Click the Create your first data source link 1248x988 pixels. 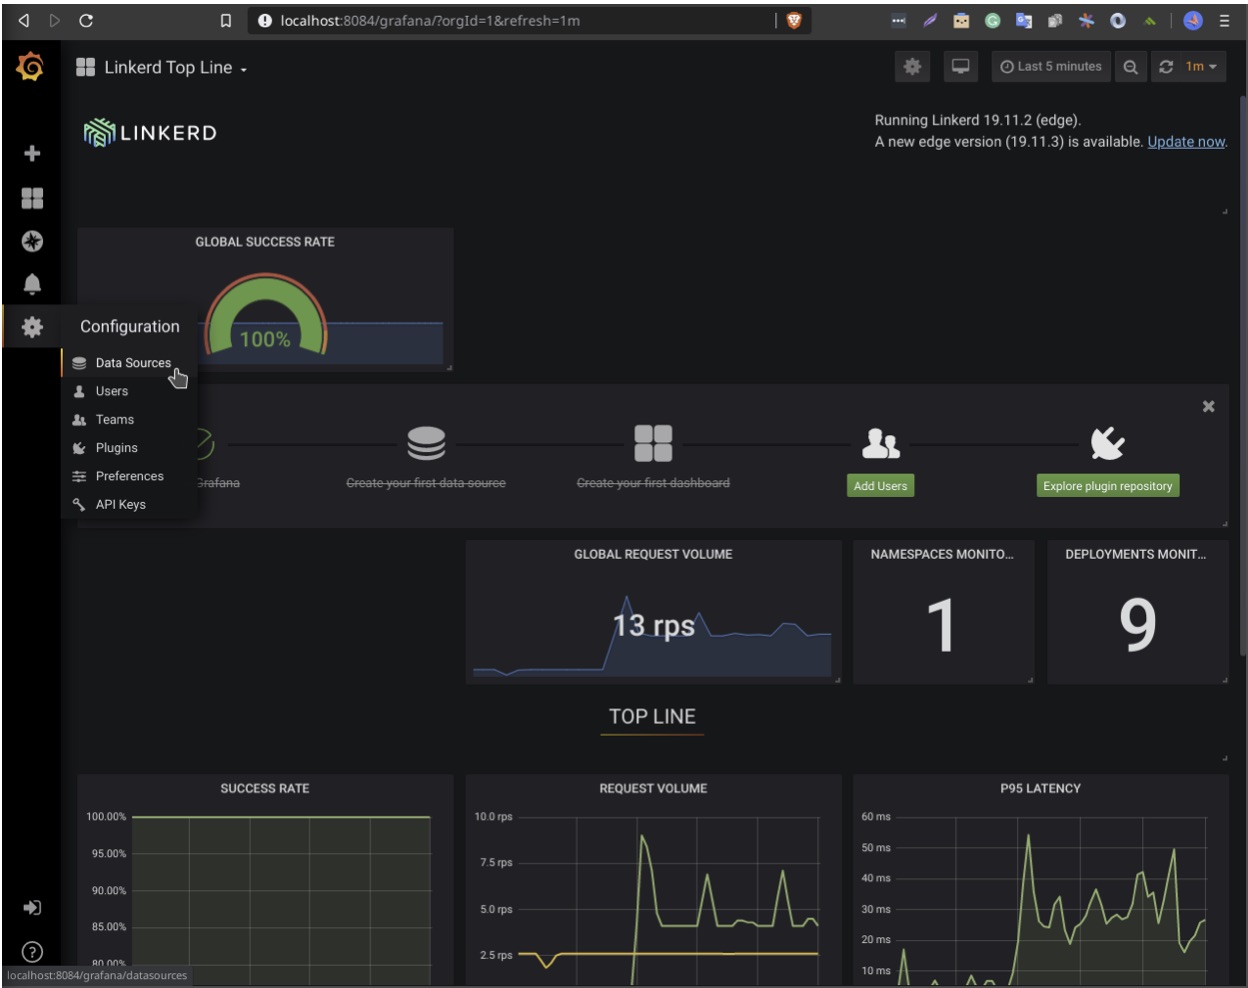[x=426, y=483]
